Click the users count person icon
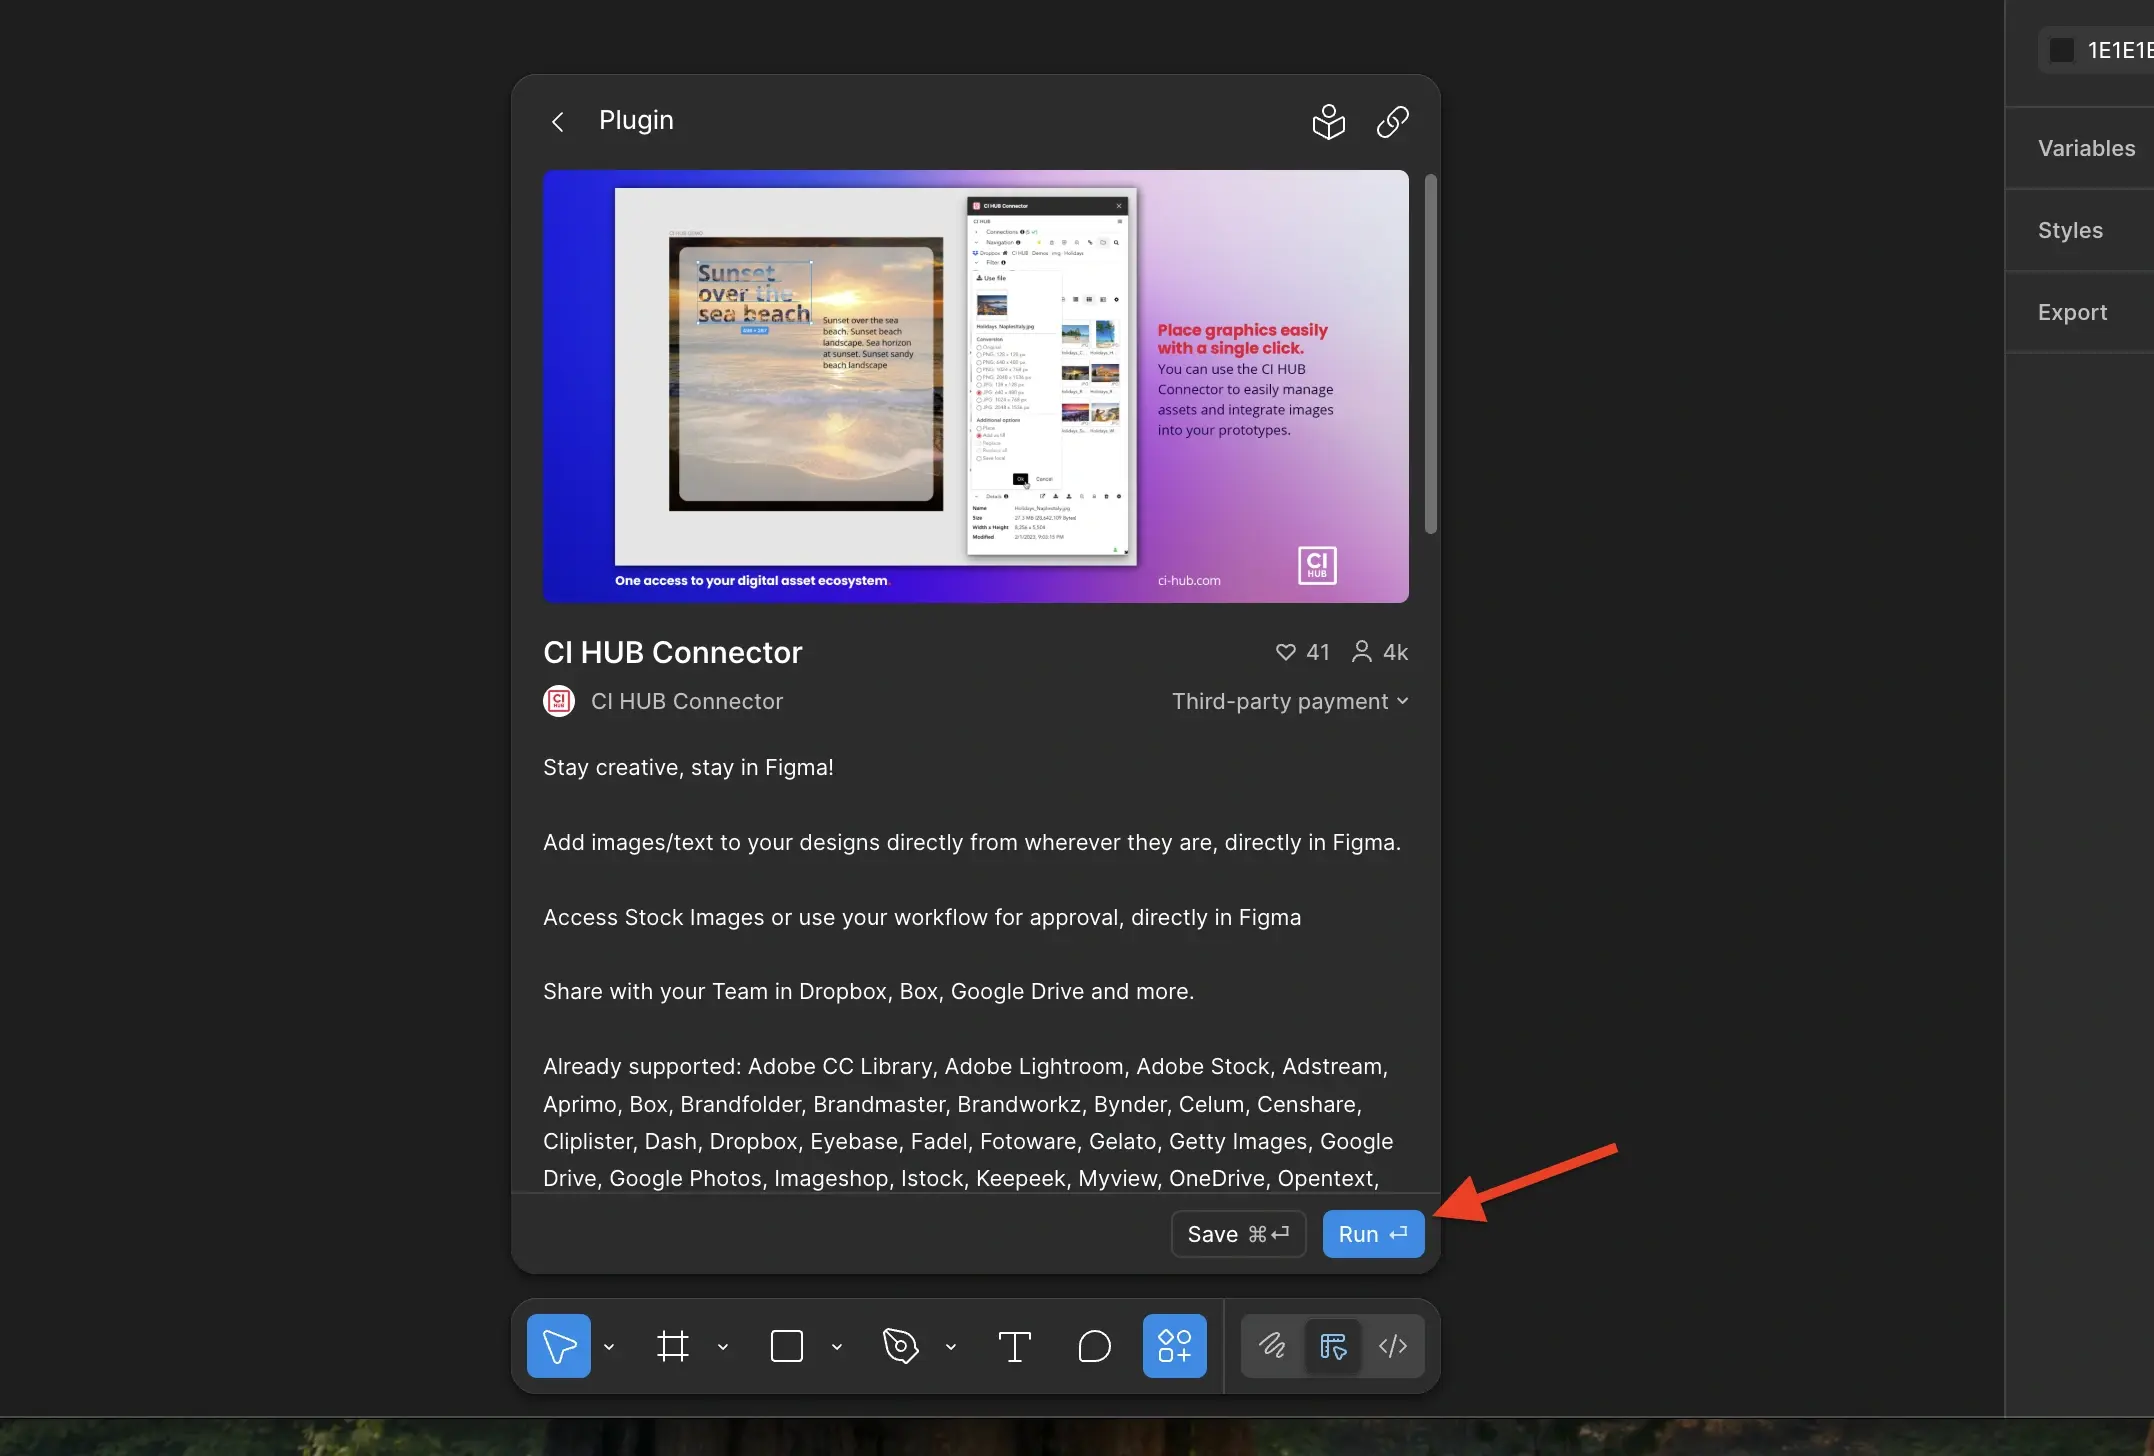Screen dimensions: 2154x1456 [1361, 652]
